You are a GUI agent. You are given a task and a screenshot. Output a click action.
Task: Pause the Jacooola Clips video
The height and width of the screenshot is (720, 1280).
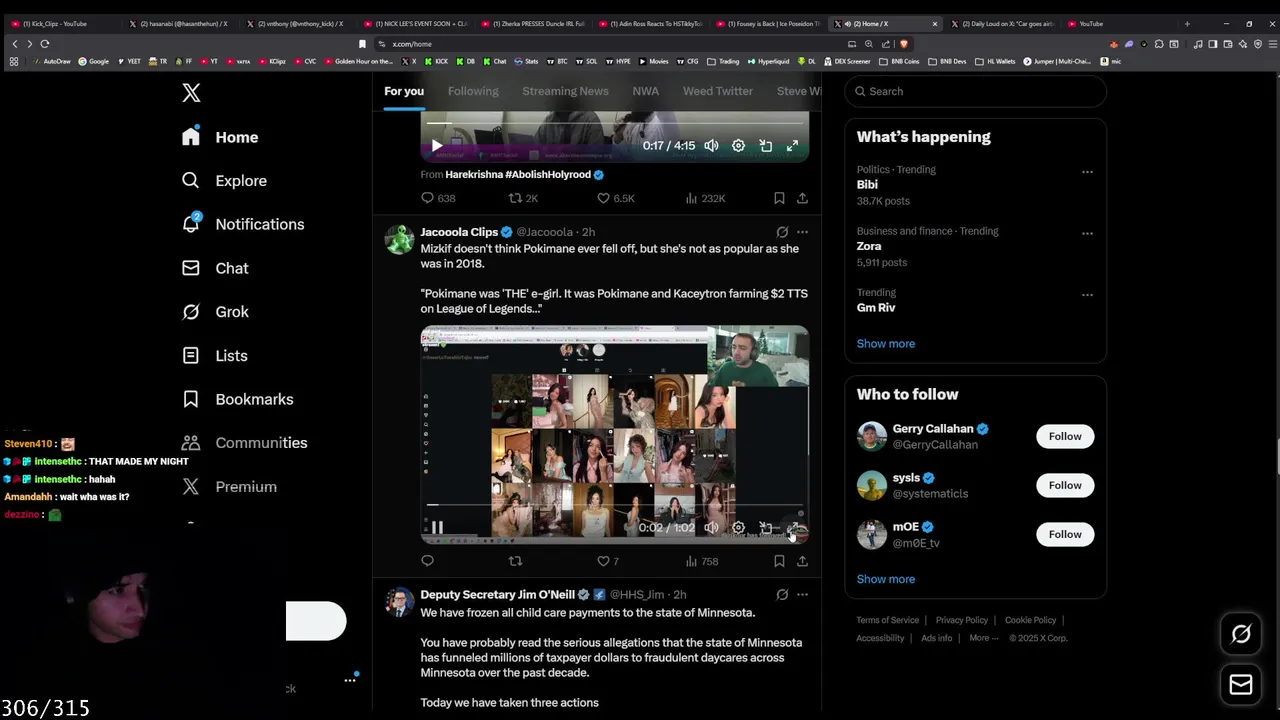pyautogui.click(x=437, y=528)
